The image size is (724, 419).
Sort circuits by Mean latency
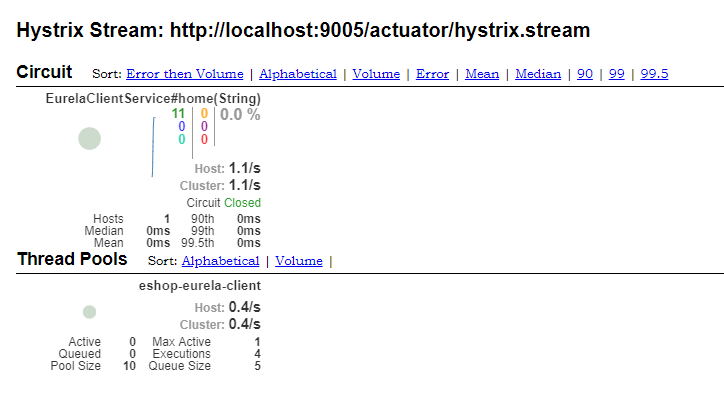click(481, 74)
